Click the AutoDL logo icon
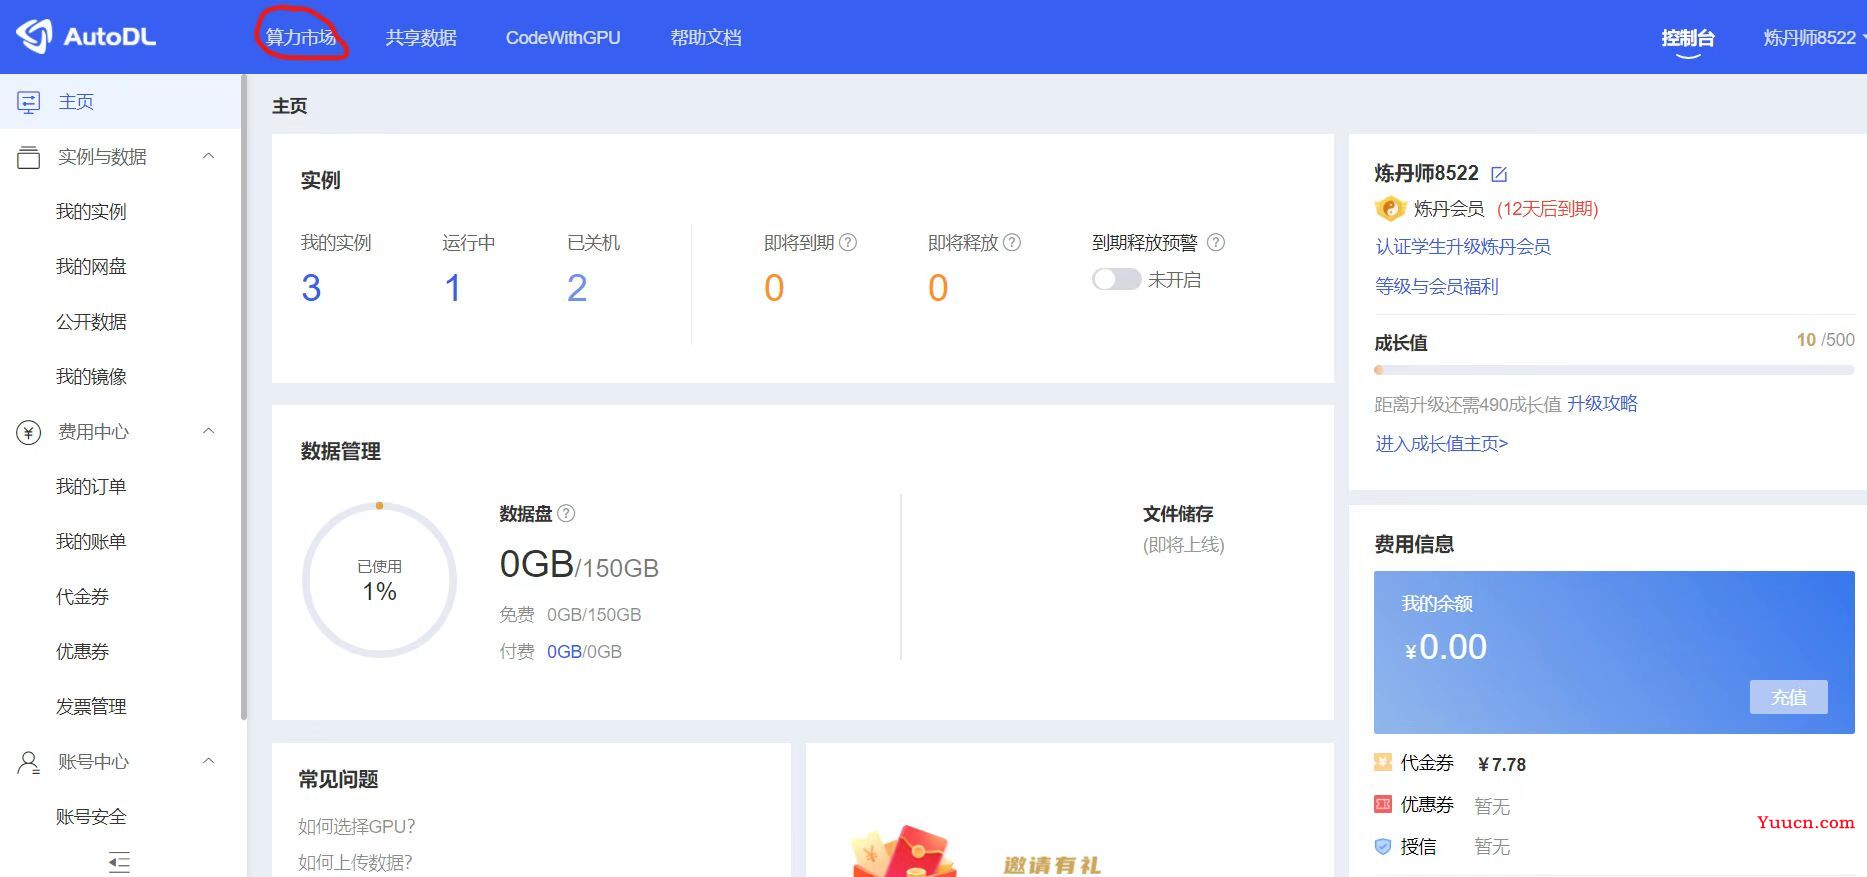The height and width of the screenshot is (877, 1867). 34,37
